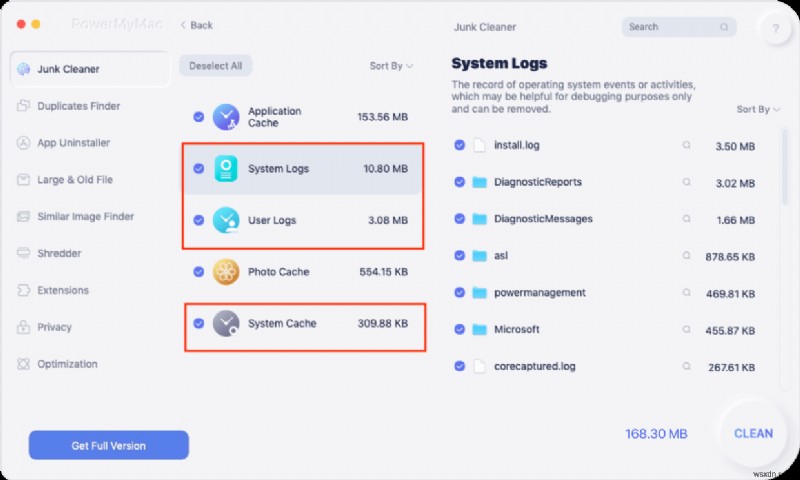
Task: Open the Sort By dropdown above categories
Action: point(391,66)
